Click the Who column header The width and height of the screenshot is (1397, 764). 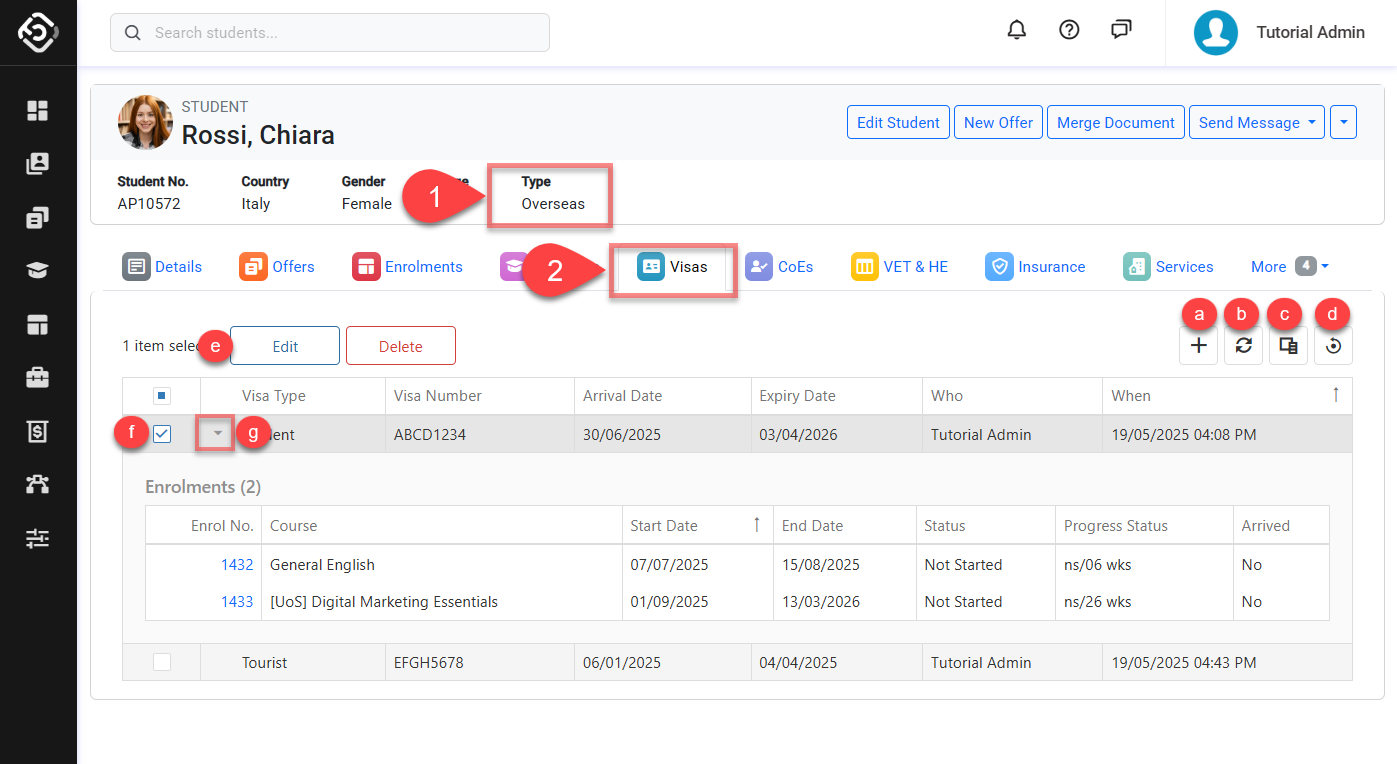pos(1012,396)
